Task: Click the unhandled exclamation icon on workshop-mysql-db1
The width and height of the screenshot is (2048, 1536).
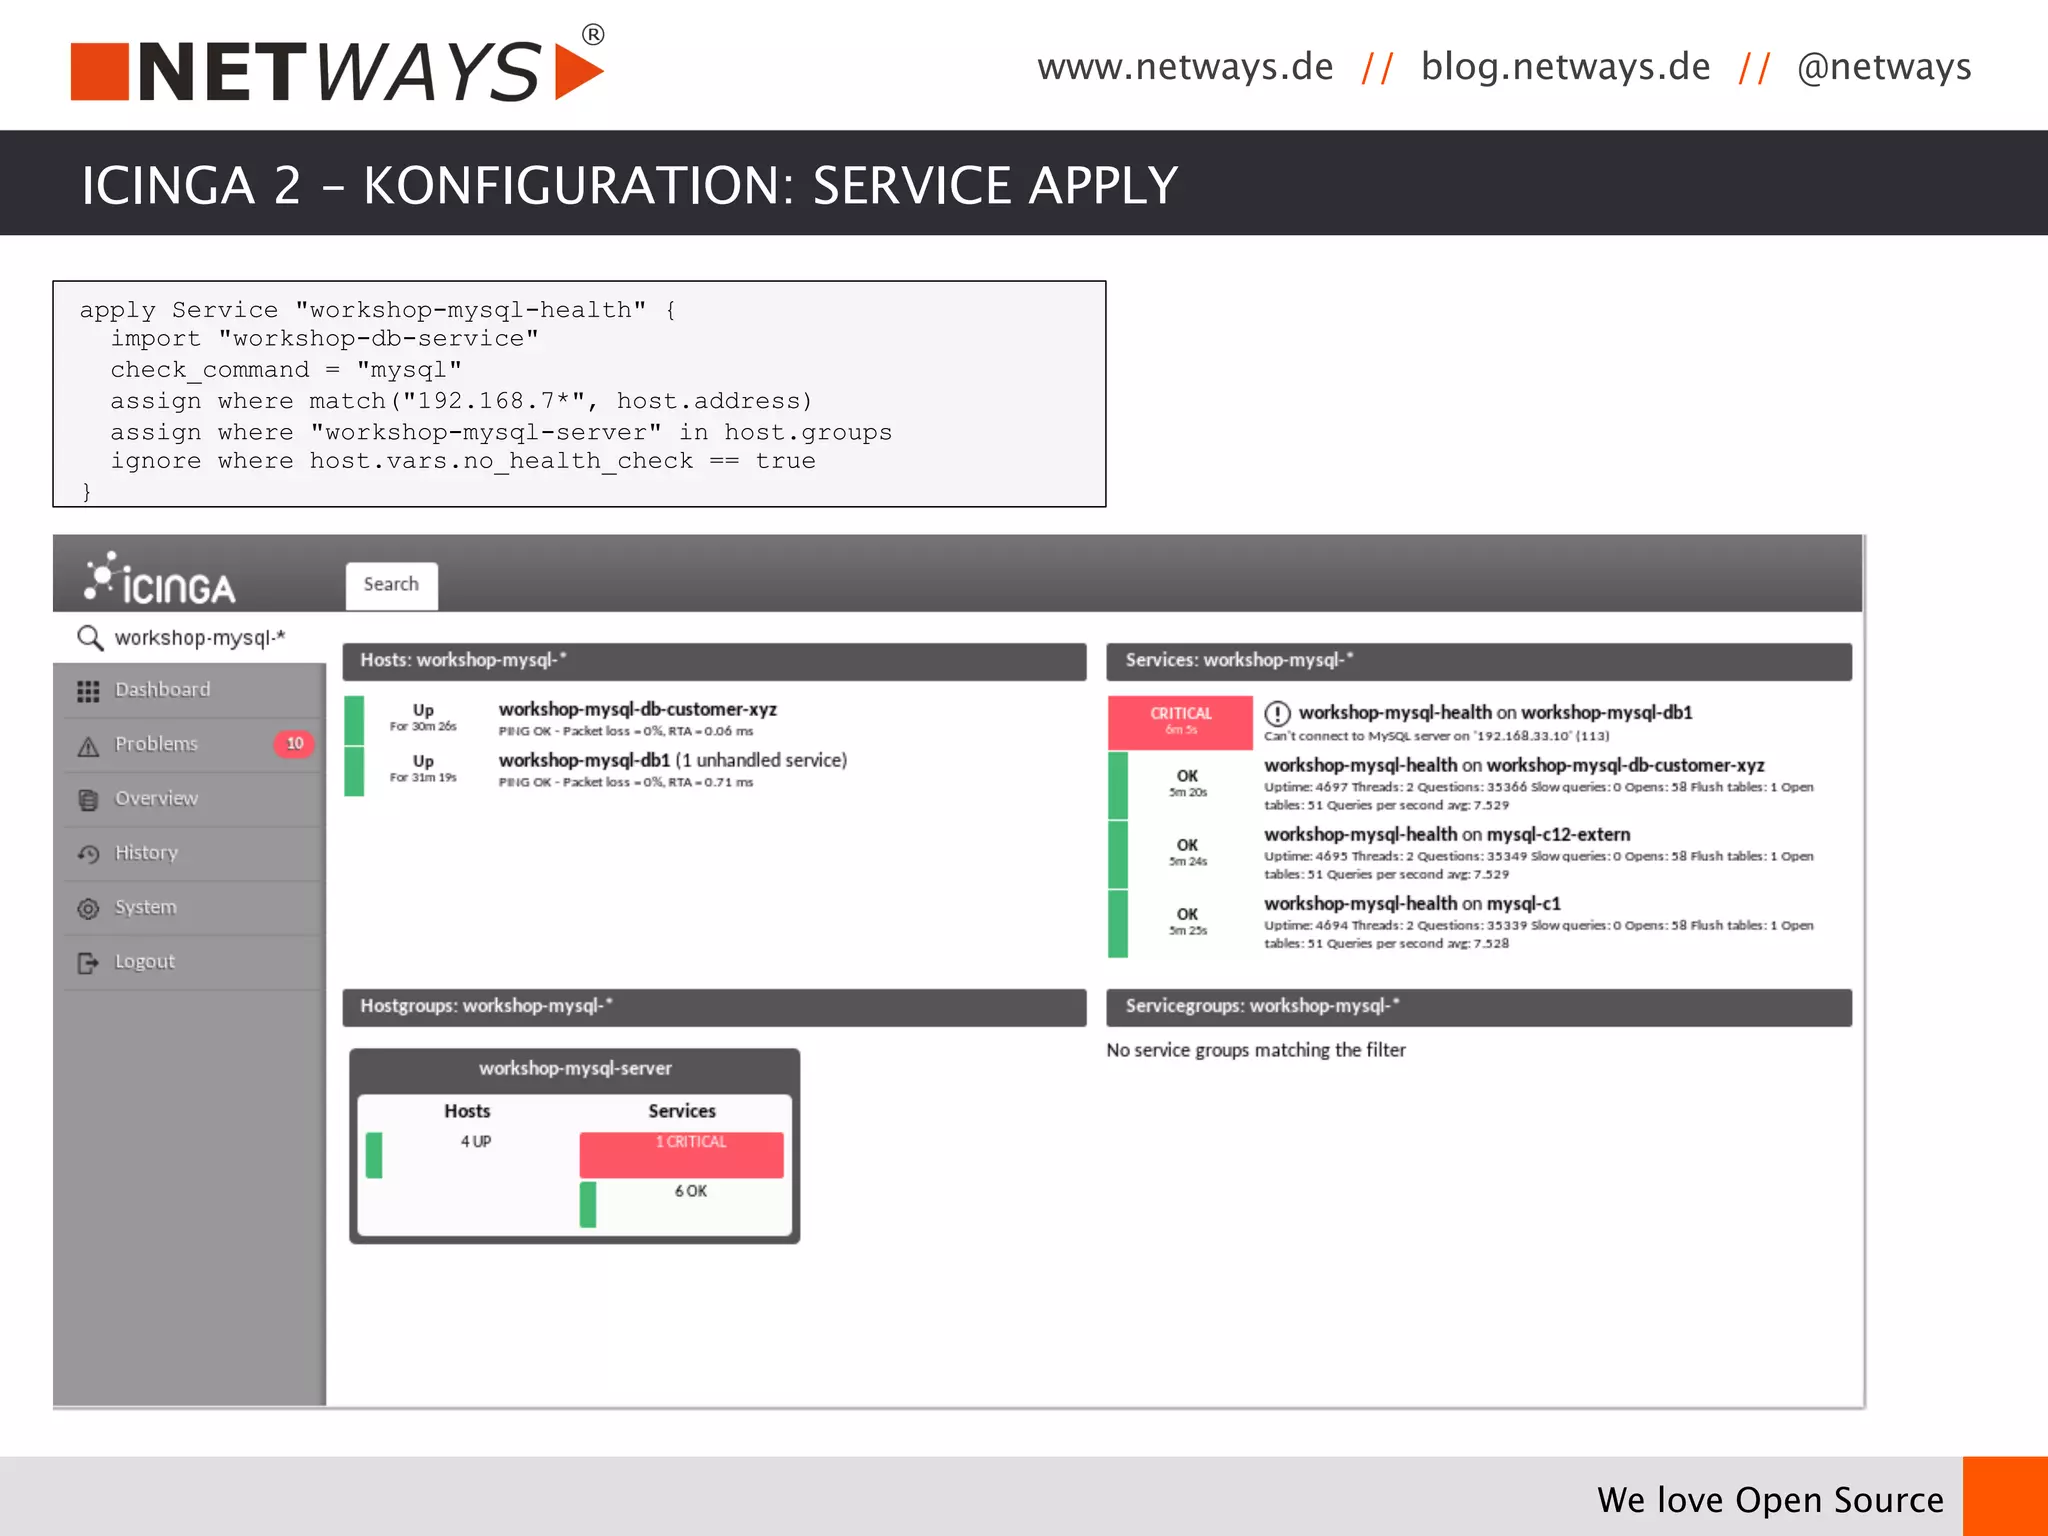Action: pyautogui.click(x=1277, y=713)
